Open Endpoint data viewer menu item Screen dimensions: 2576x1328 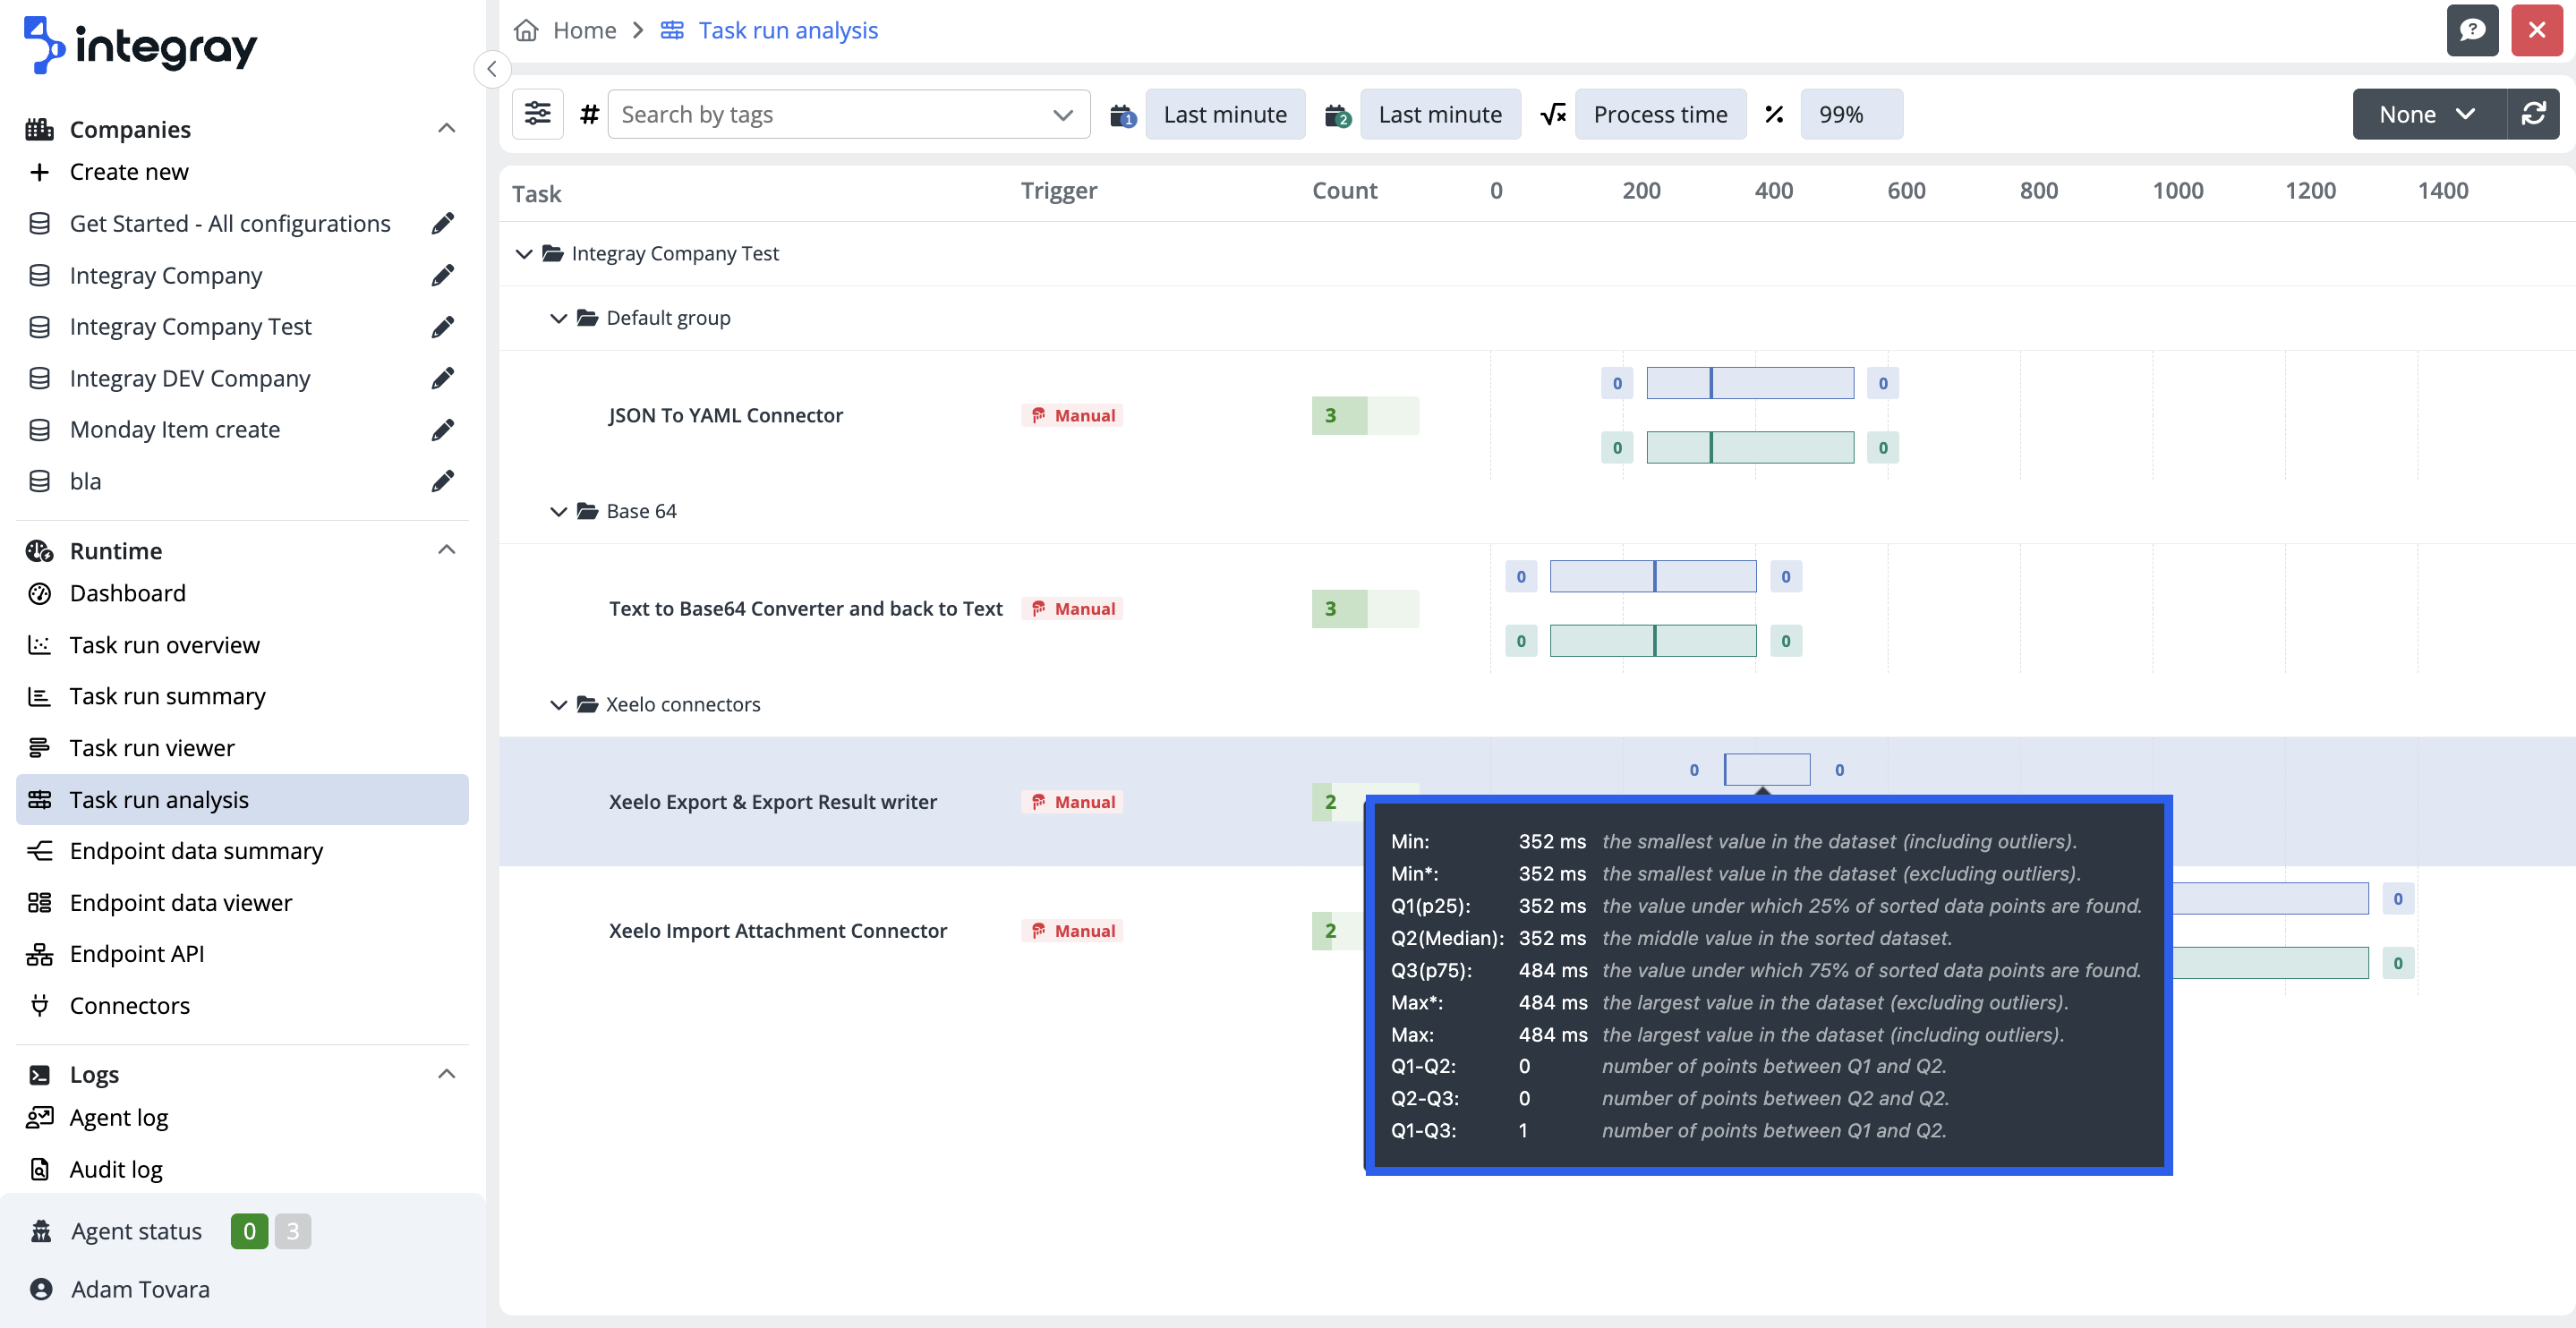tap(180, 903)
